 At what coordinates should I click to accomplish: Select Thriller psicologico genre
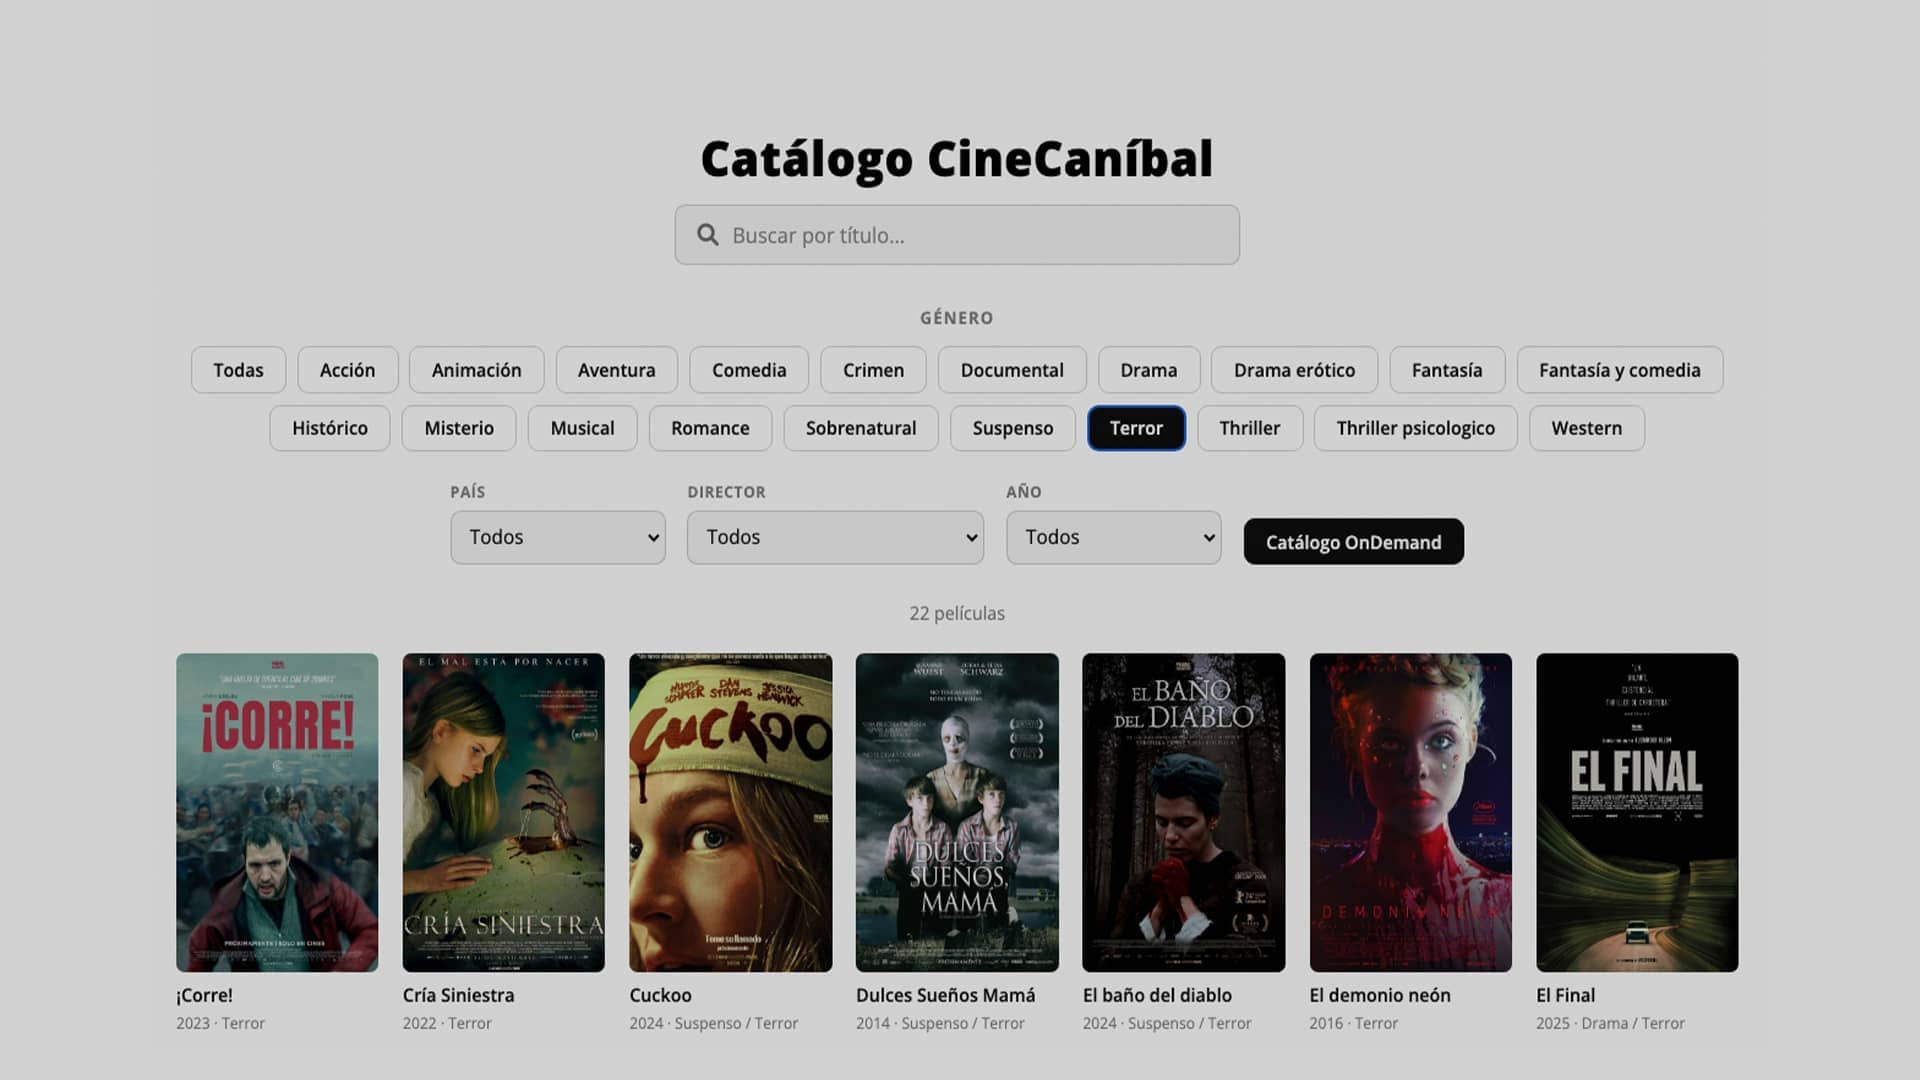tap(1415, 428)
